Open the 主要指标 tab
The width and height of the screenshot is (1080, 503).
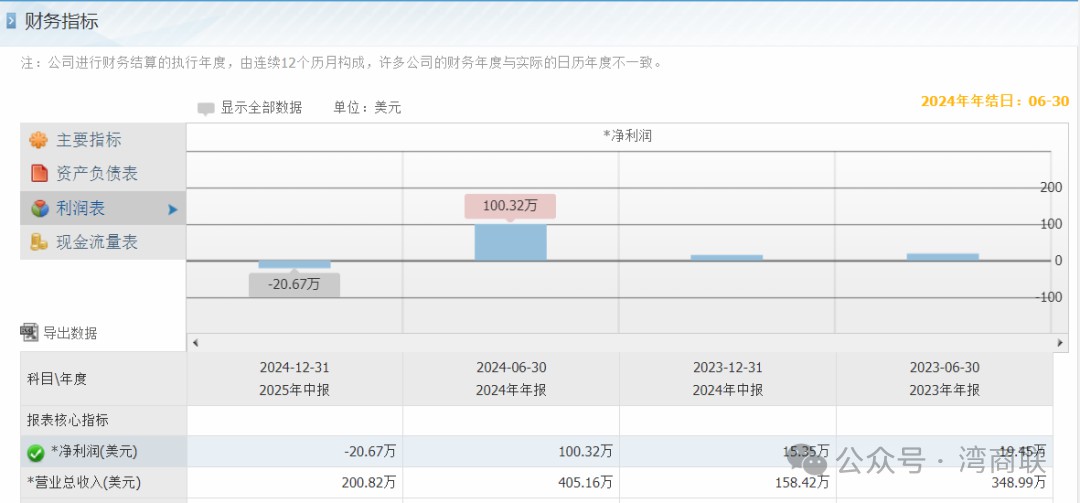click(x=88, y=140)
